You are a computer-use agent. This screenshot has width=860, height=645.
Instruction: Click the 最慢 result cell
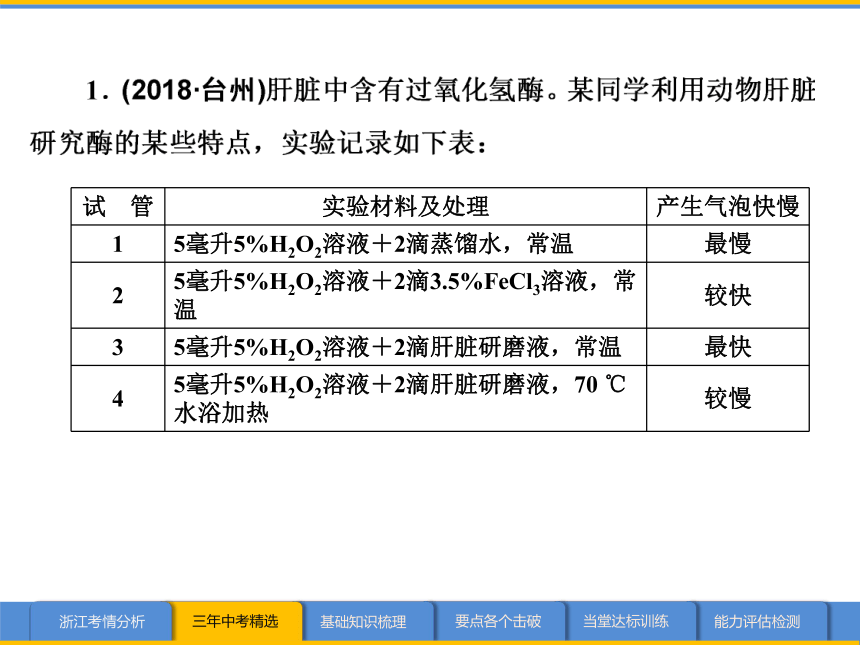tap(728, 244)
